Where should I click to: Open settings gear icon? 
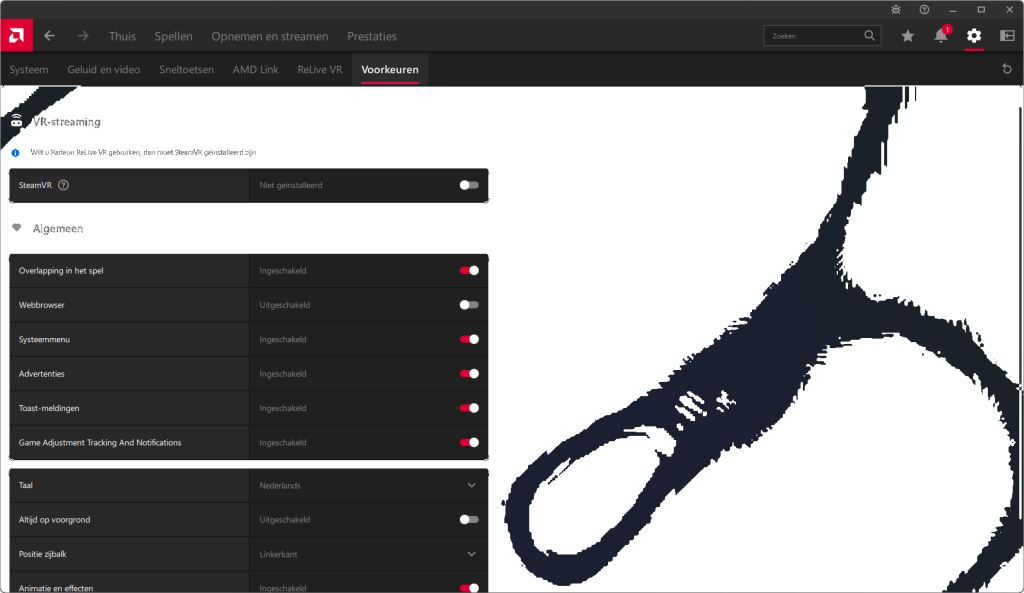[974, 36]
